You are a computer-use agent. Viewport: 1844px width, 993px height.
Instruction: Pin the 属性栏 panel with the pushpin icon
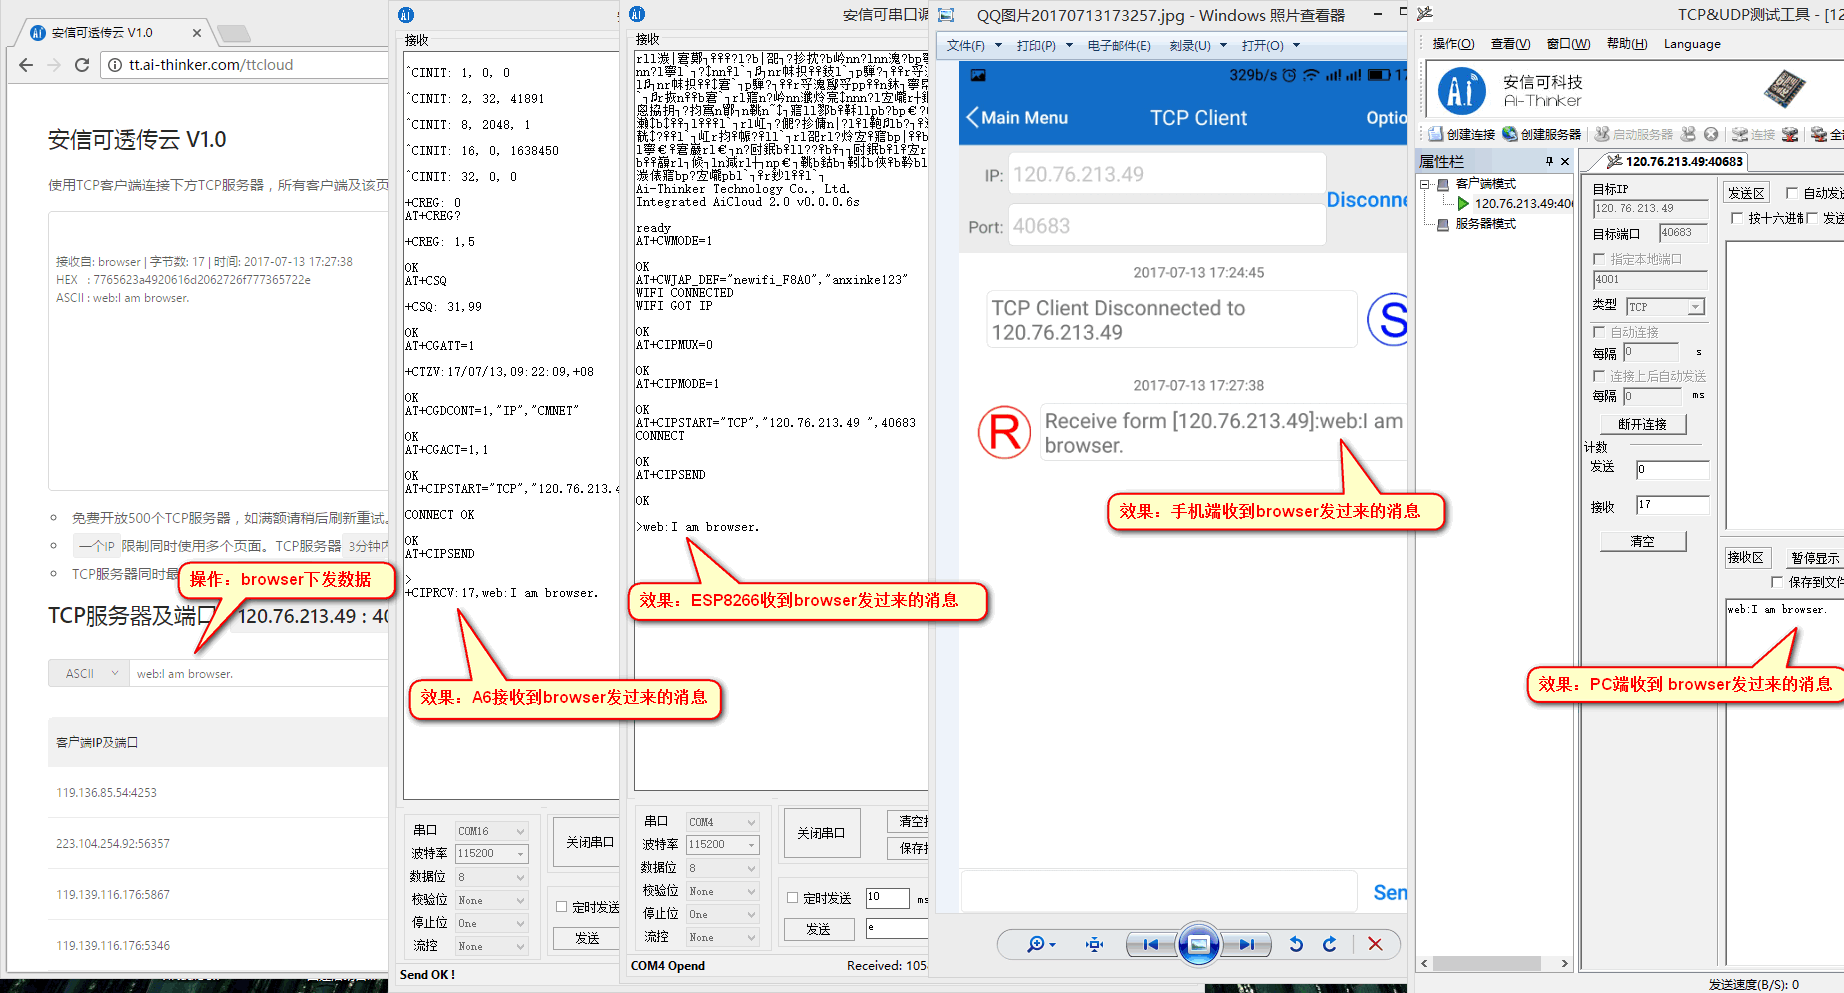(1549, 161)
